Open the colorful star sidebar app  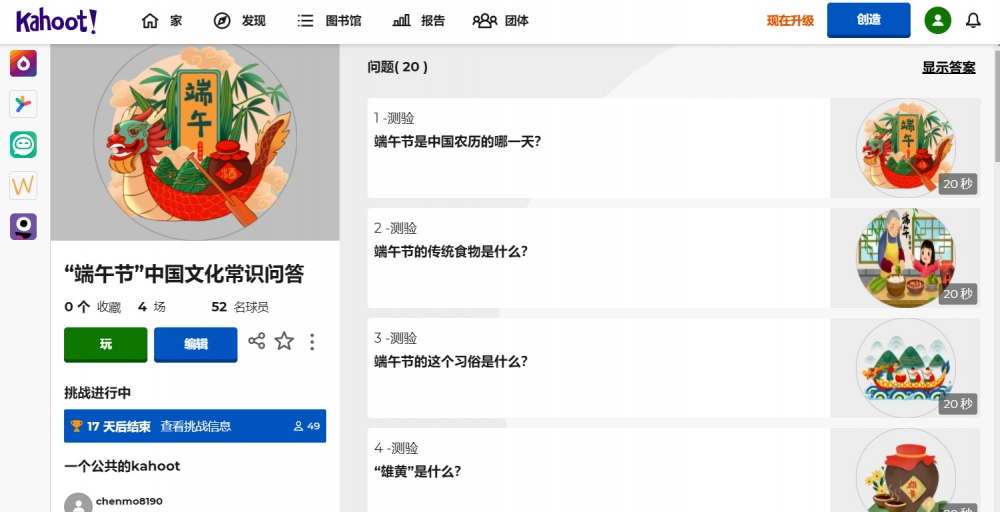24,104
